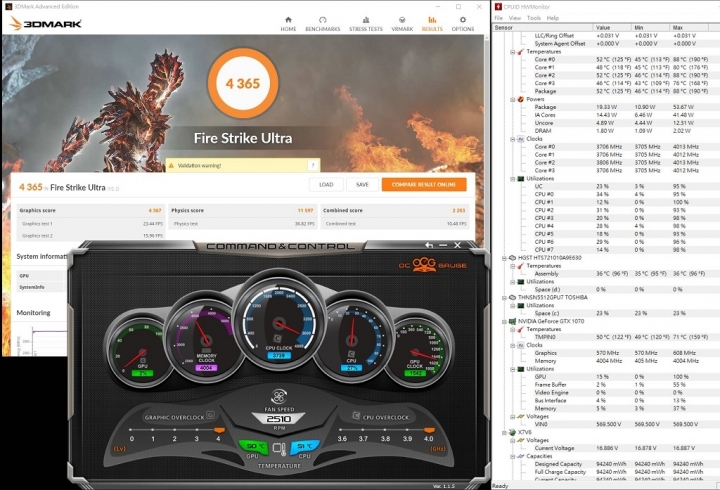Viewport: 720px width, 490px height.
Task: Go to the VRMark tab
Action: point(402,24)
